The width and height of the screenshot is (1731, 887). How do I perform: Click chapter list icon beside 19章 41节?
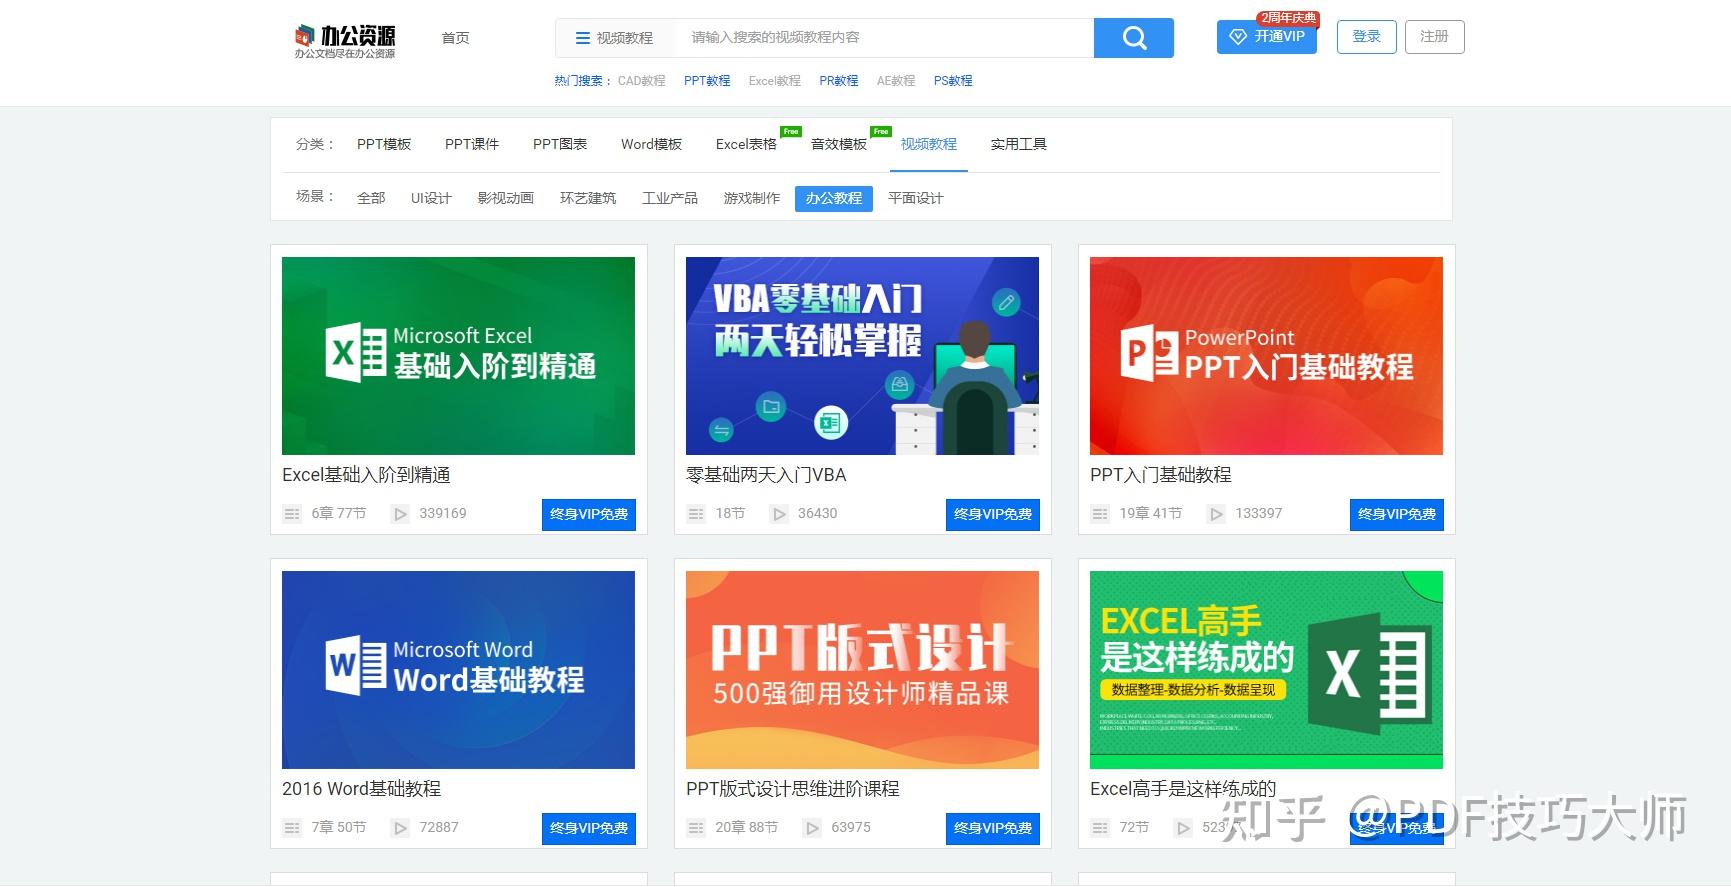pos(1100,514)
